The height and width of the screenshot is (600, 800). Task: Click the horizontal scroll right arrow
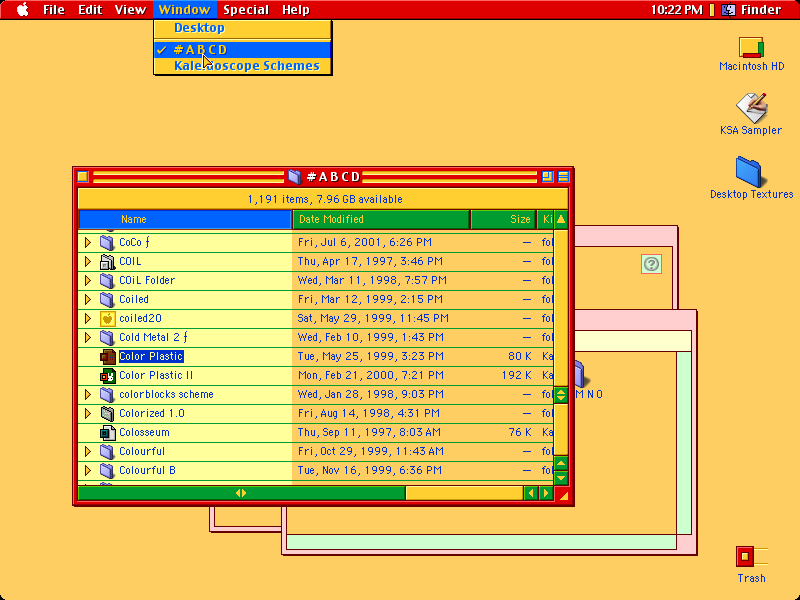point(546,493)
